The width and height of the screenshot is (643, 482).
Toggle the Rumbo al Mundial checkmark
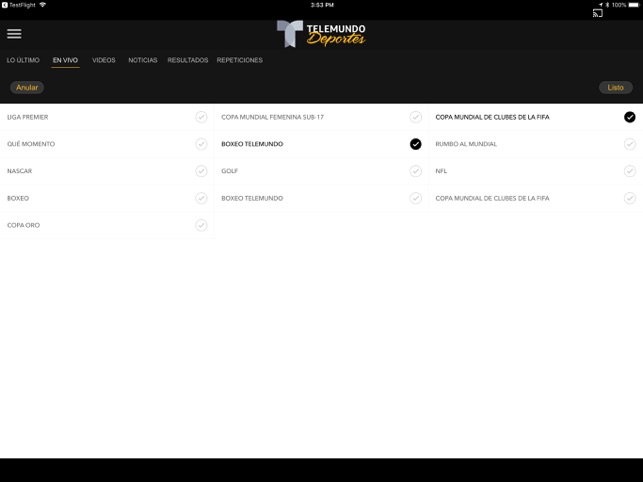(629, 144)
